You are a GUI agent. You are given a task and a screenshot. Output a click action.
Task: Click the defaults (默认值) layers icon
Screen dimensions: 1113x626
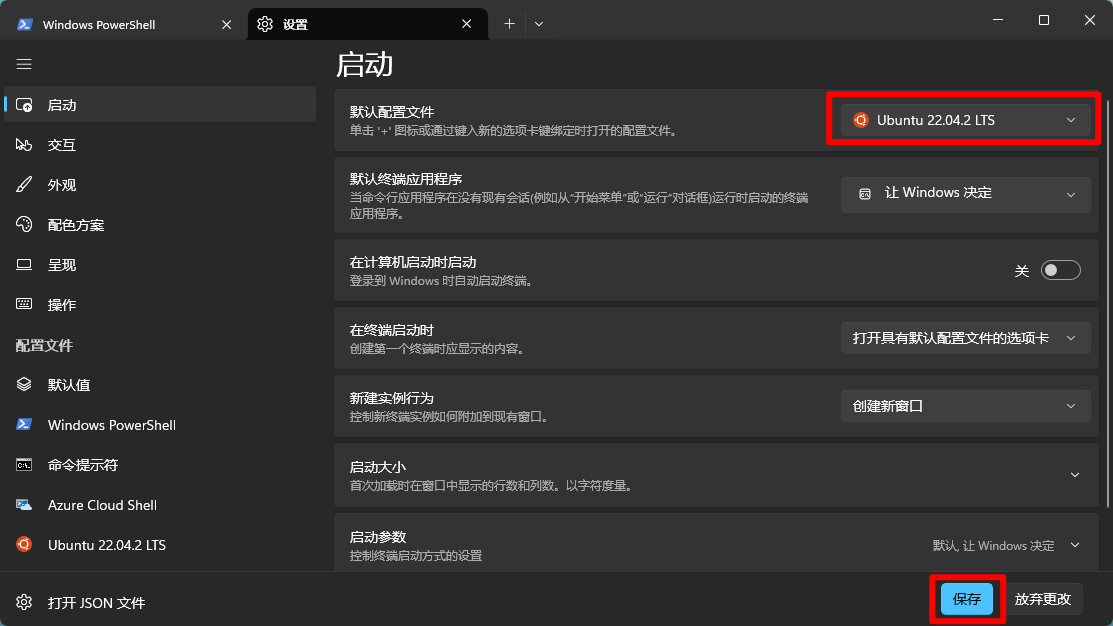click(24, 384)
